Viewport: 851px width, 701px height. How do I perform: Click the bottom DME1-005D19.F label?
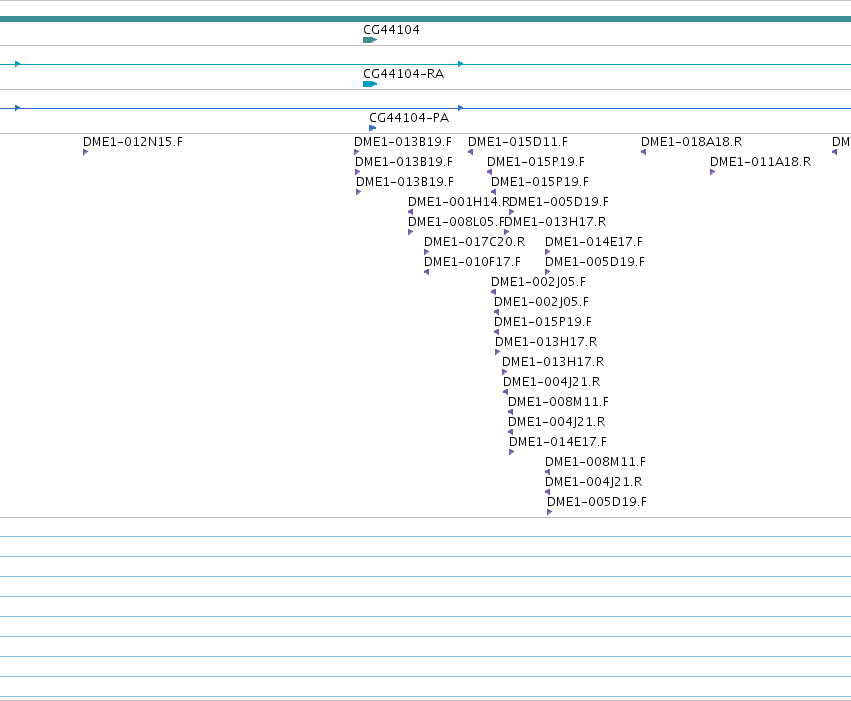[597, 502]
